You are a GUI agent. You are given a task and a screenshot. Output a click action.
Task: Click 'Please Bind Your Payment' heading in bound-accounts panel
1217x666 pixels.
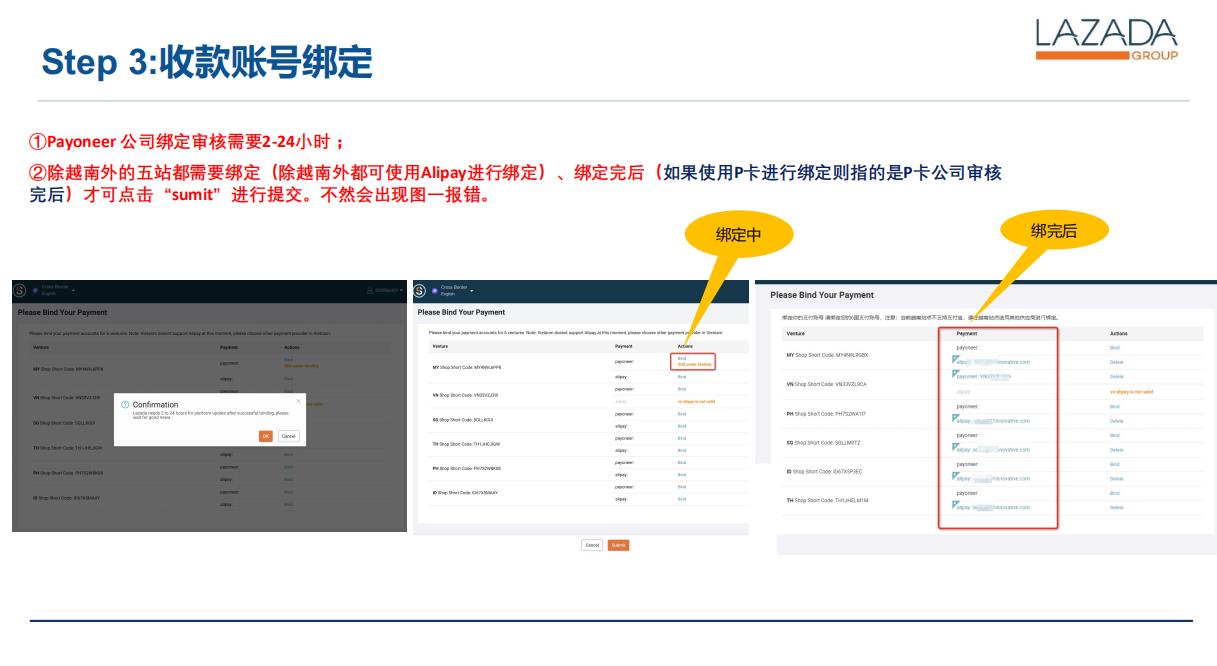822,295
